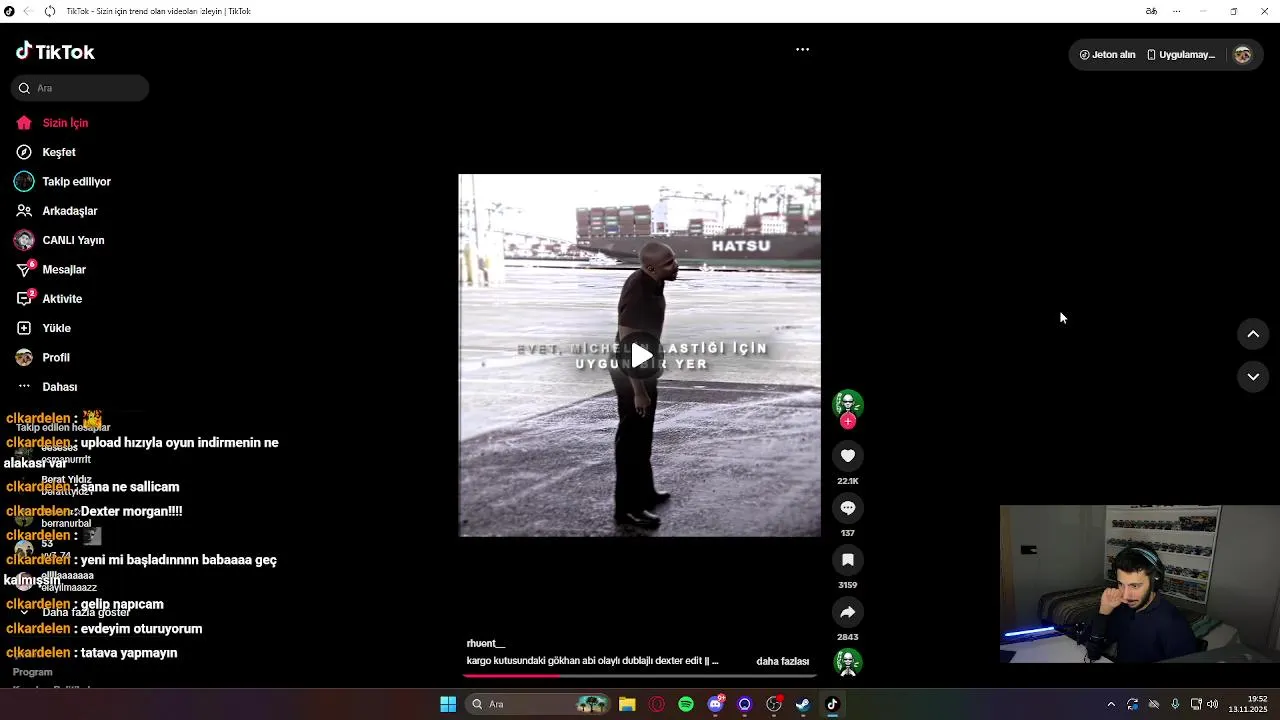This screenshot has height=720, width=1280.
Task: Like the video with heart icon
Action: [848, 456]
